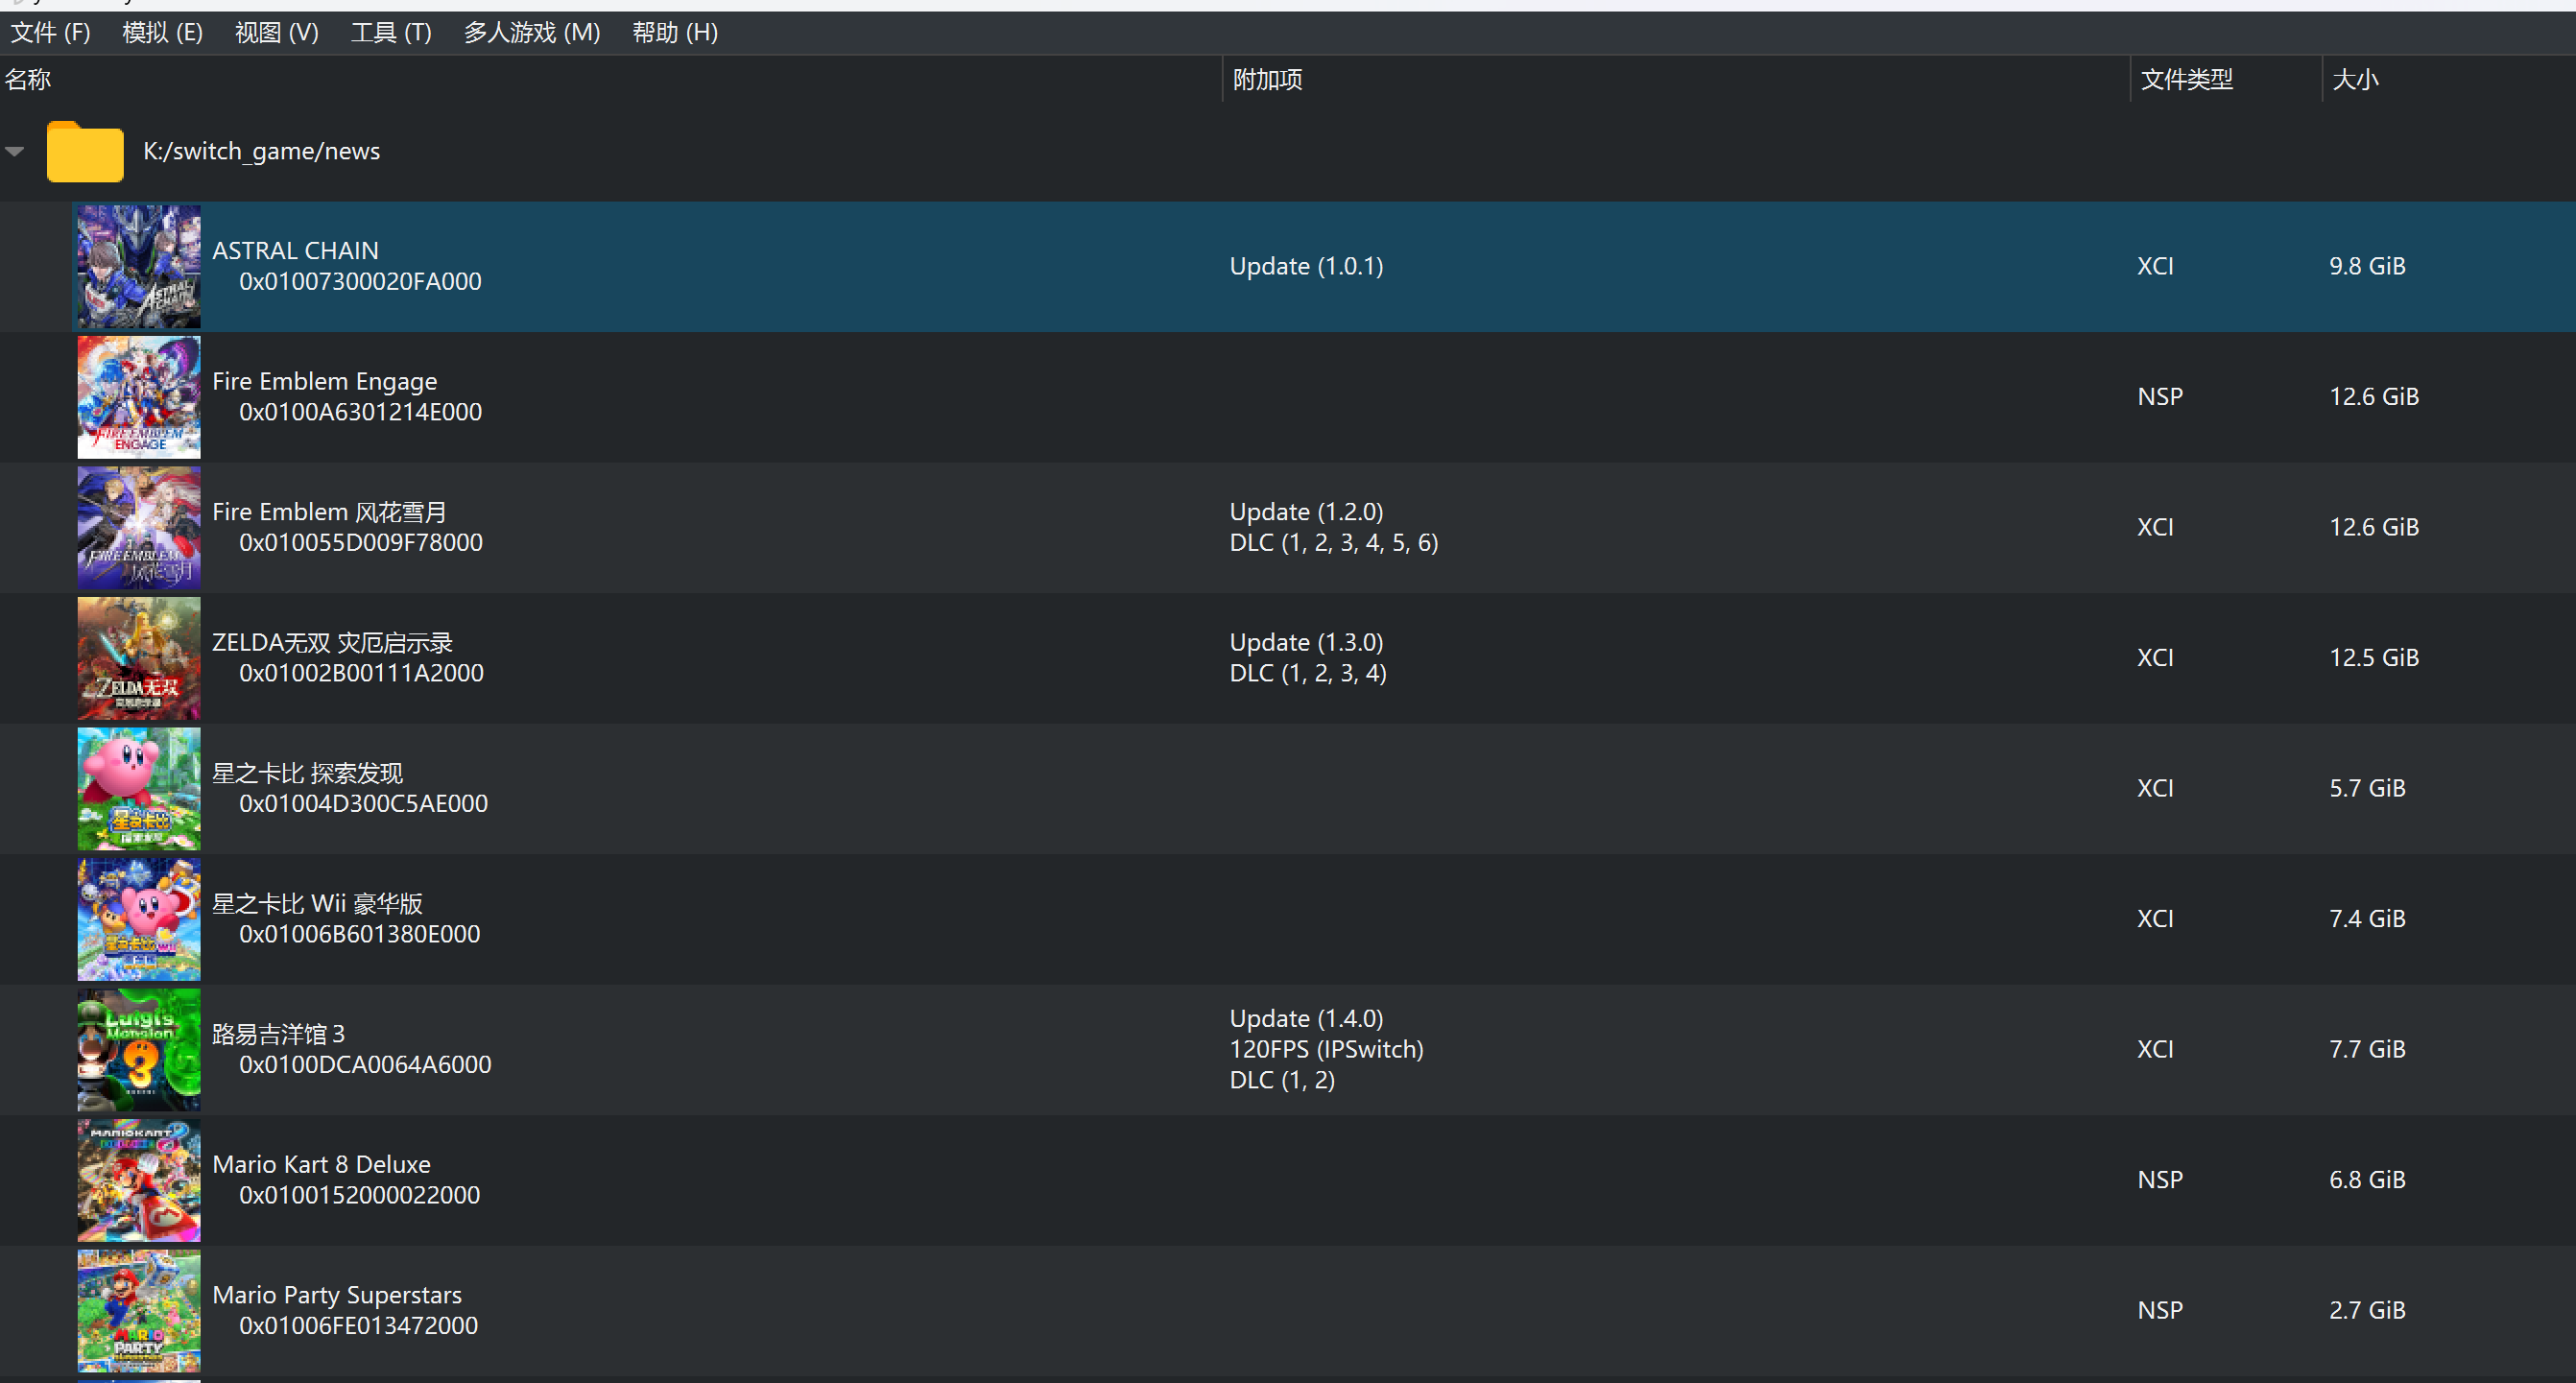Click the Mario Kart 8 Deluxe cover art

(139, 1180)
